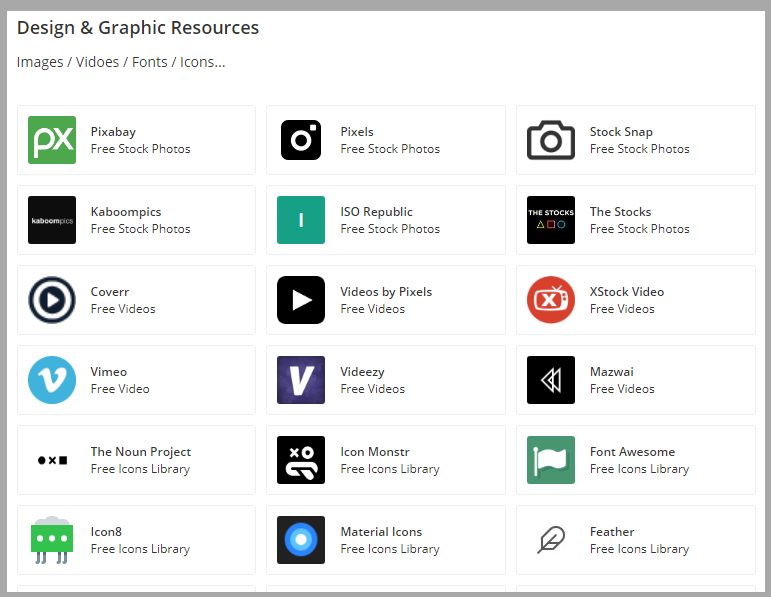The image size is (771, 597).
Task: Click the Font Awesome flag icon
Action: tap(551, 460)
